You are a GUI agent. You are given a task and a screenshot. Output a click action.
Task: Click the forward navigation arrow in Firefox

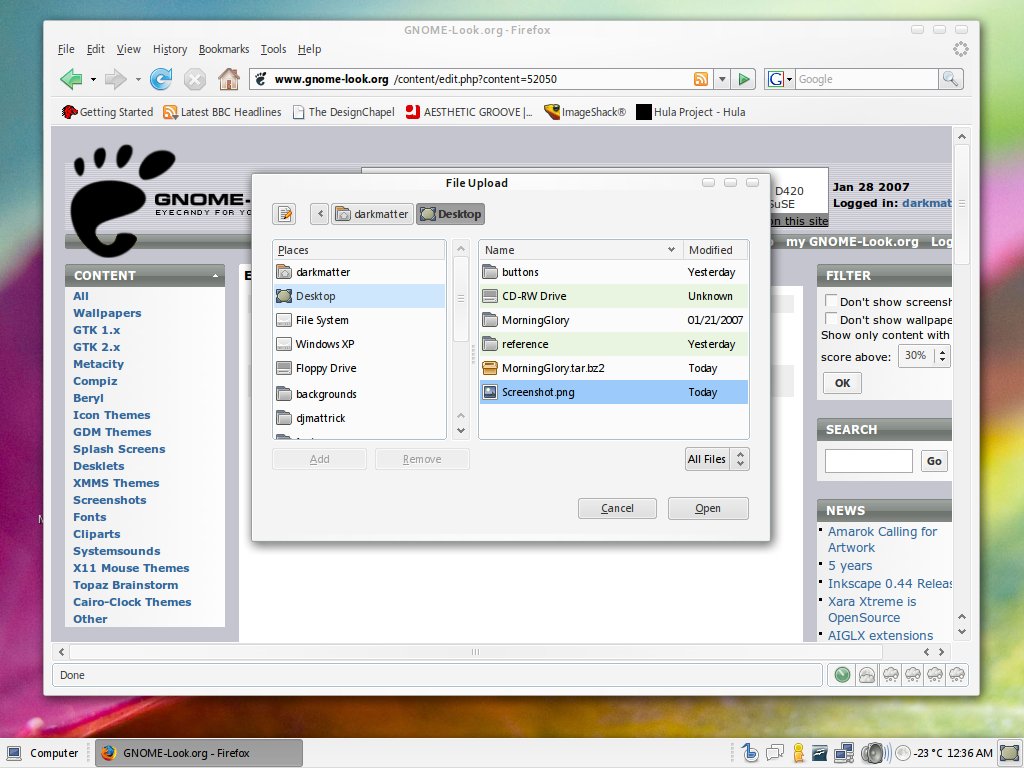click(116, 79)
